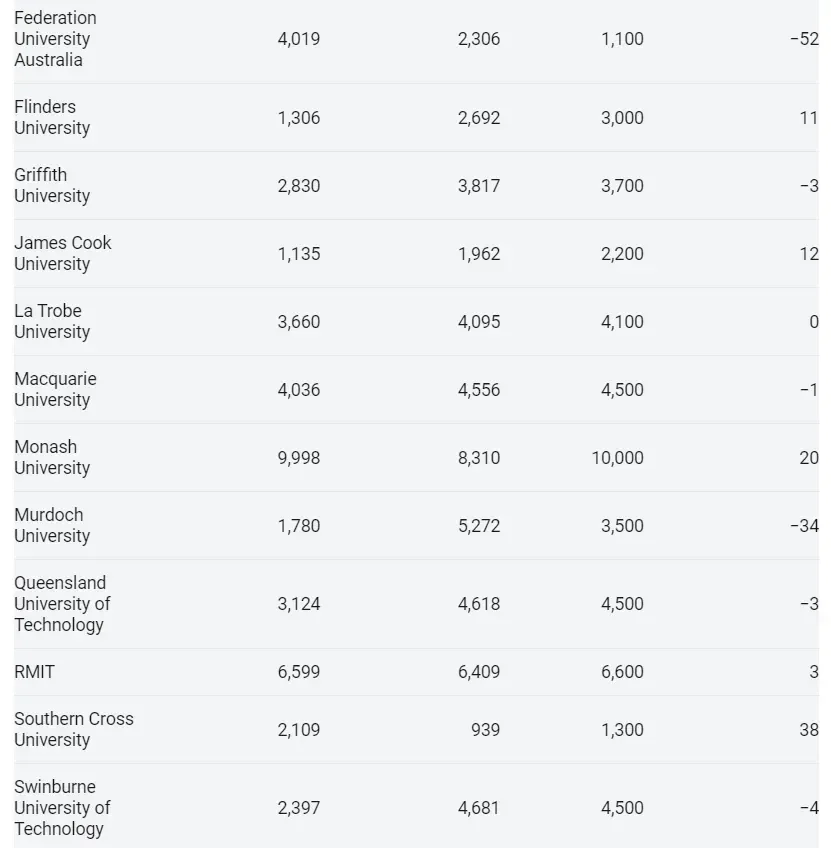Click Queensland University of Technology value 3,124
Screen dimensions: 831x848
[x=299, y=604]
